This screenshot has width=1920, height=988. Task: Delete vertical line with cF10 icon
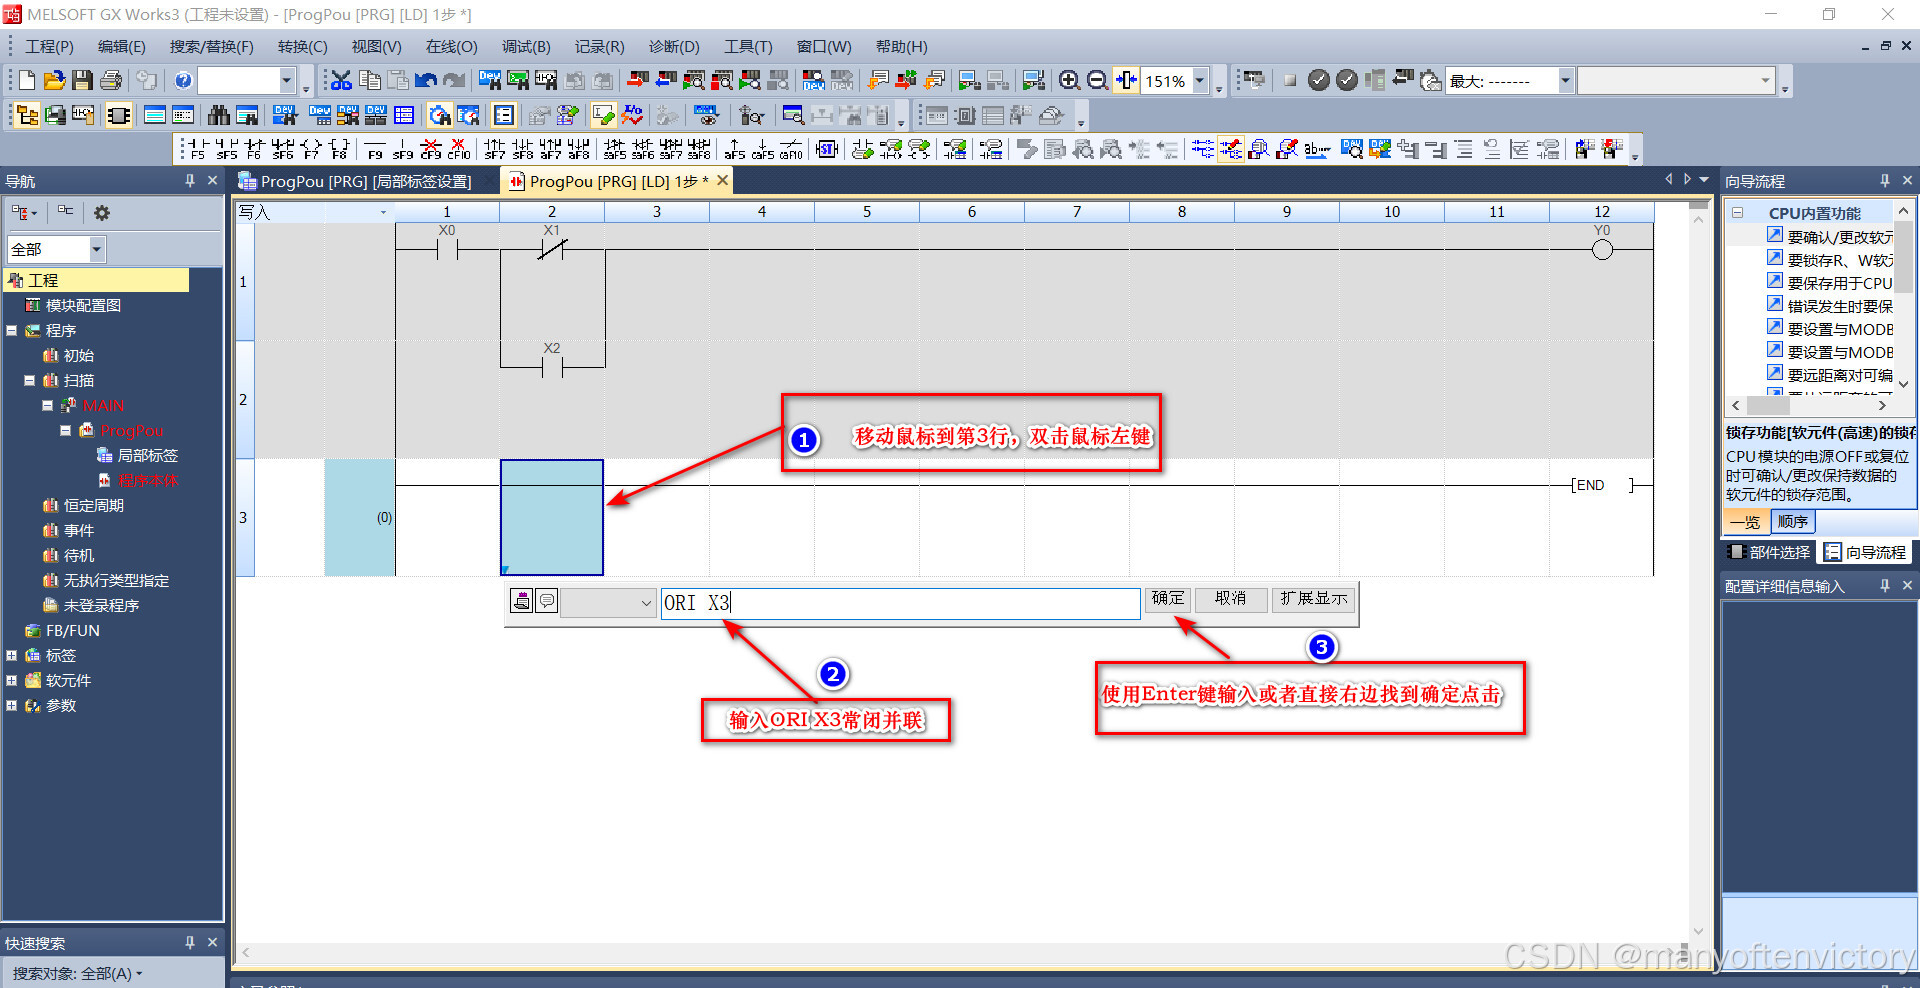click(459, 149)
